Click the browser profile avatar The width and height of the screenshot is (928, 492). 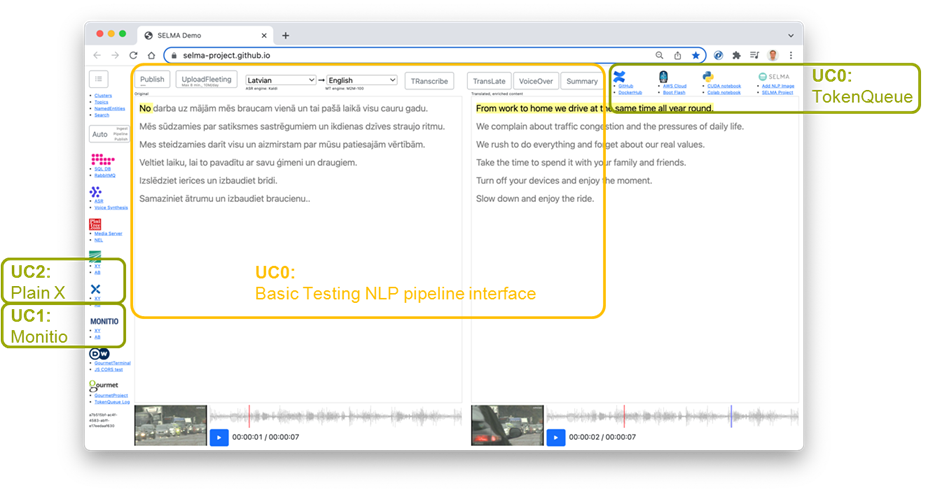(773, 55)
